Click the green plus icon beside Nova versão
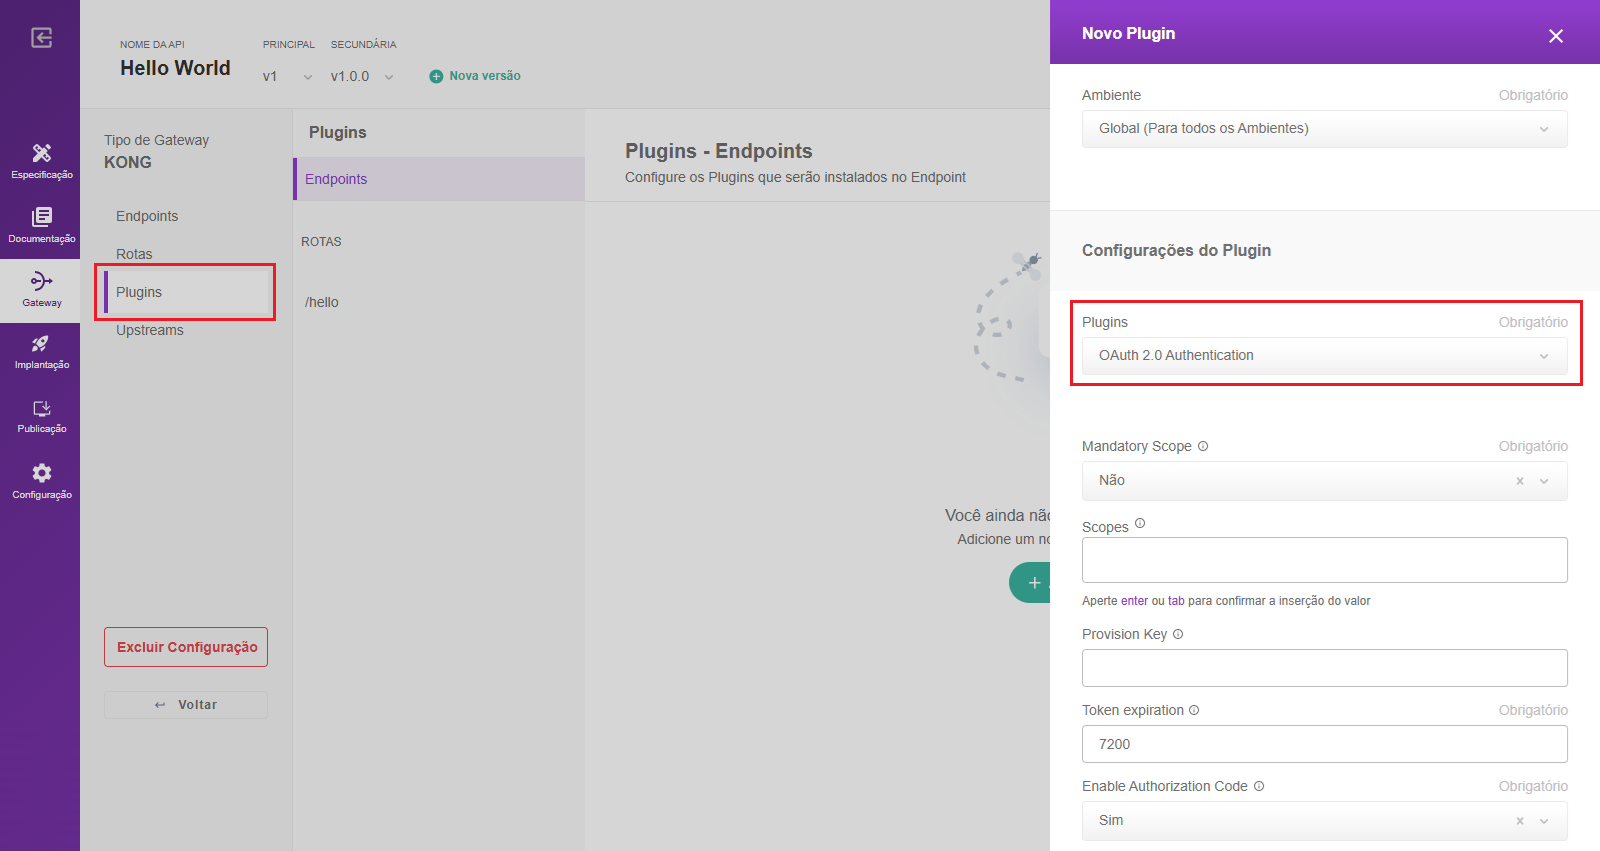 436,76
